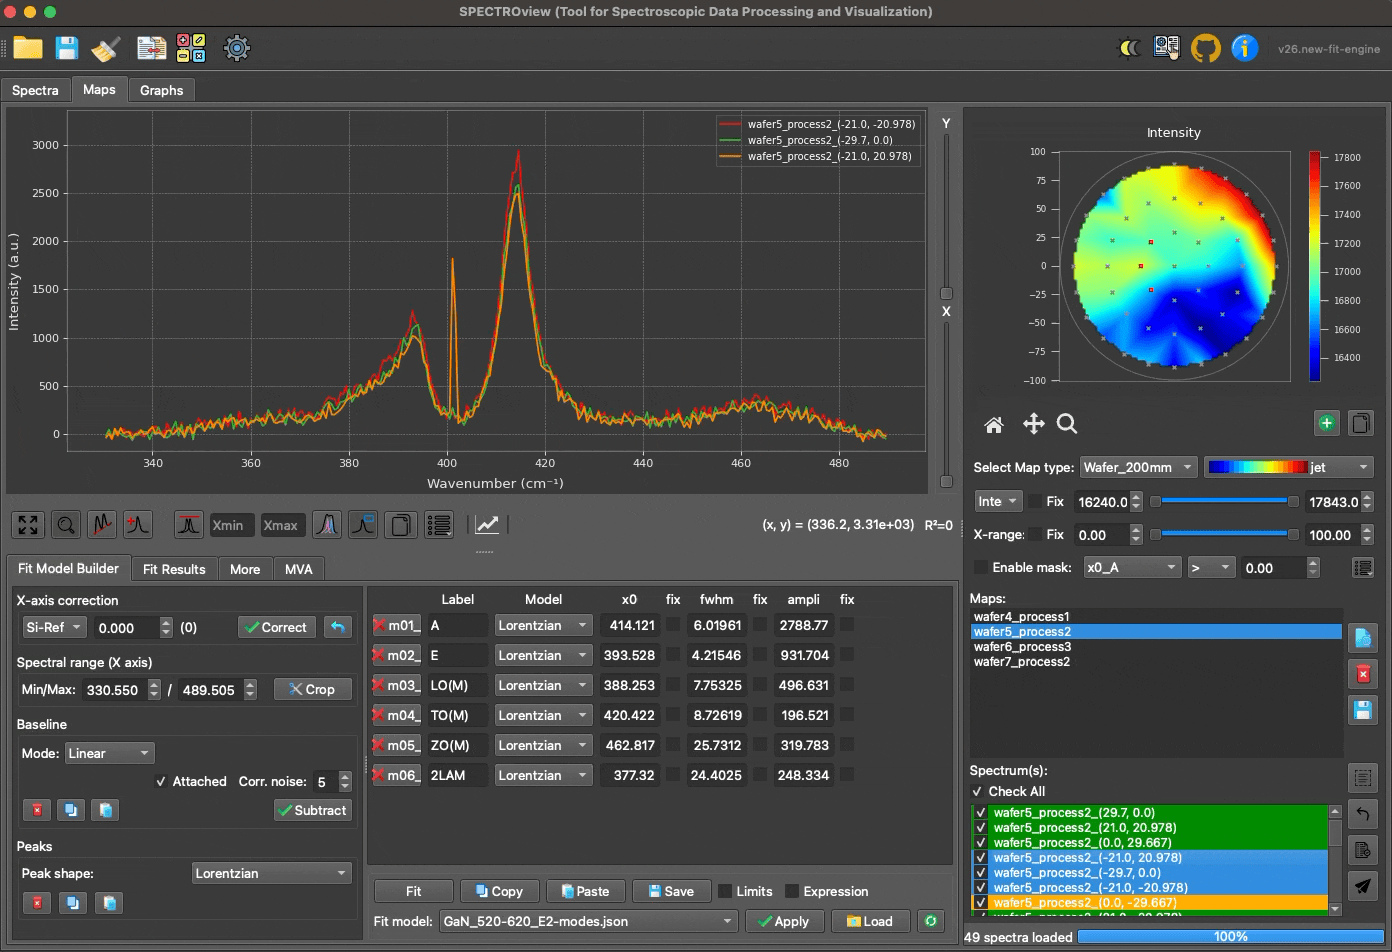Open the Wafer_200mm map type dropdown
The image size is (1392, 952).
pos(1138,467)
